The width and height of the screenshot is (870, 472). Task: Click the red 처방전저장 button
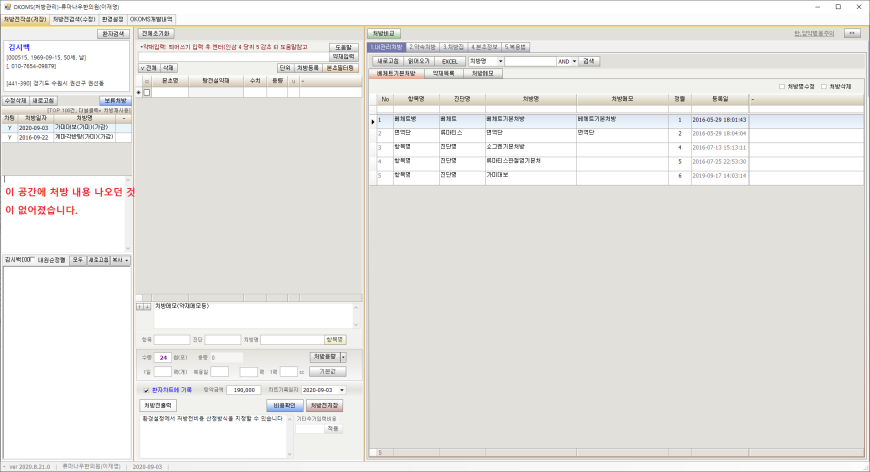click(324, 405)
